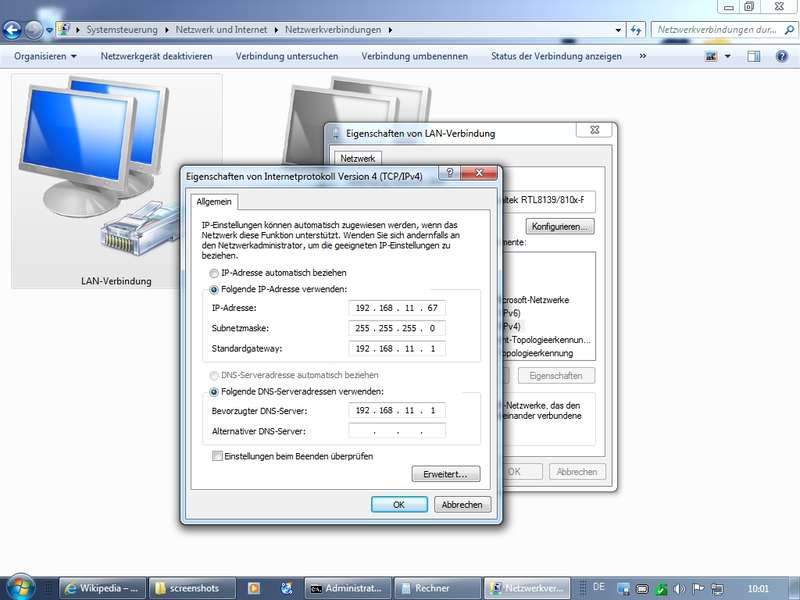Click the green tray icon
This screenshot has width=800, height=600.
point(661,589)
